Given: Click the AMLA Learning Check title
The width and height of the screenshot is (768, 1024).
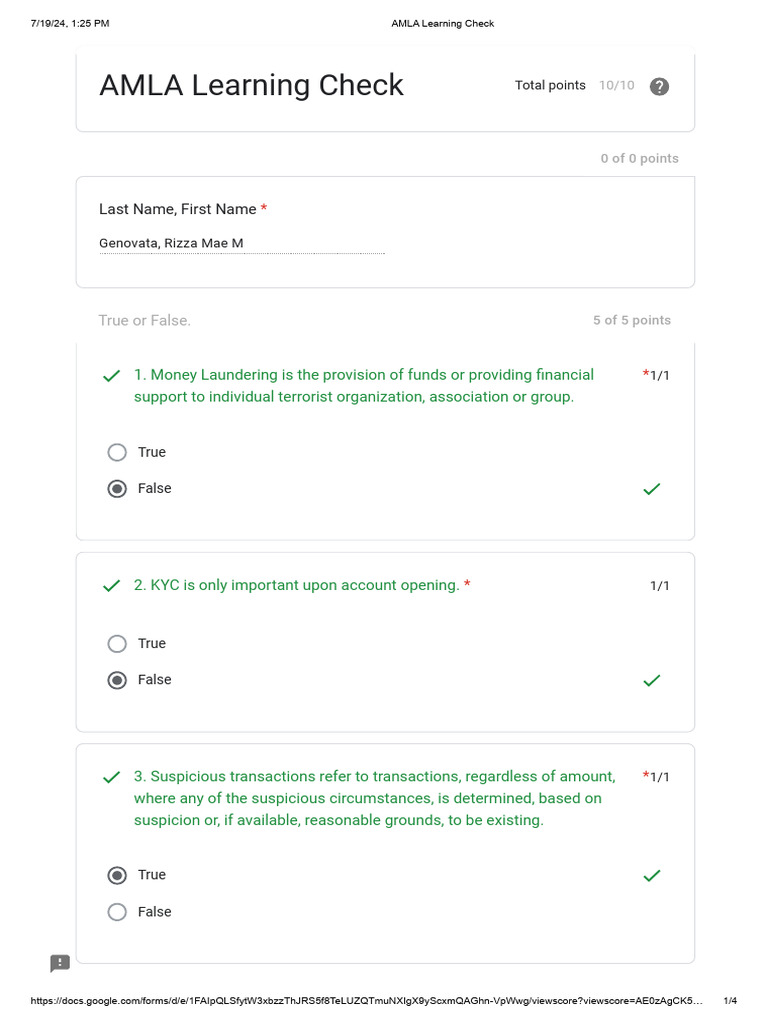Looking at the screenshot, I should coord(251,86).
